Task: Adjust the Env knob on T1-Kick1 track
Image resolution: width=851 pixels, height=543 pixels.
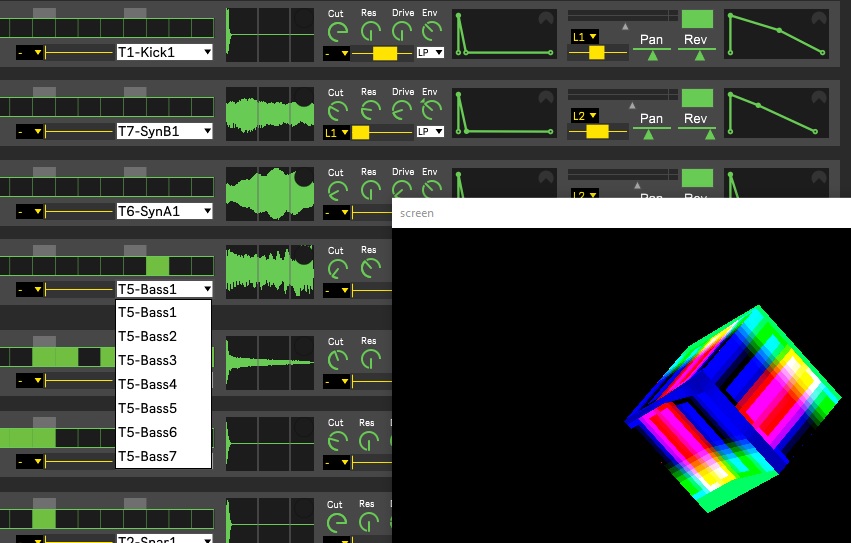Action: click(x=432, y=31)
